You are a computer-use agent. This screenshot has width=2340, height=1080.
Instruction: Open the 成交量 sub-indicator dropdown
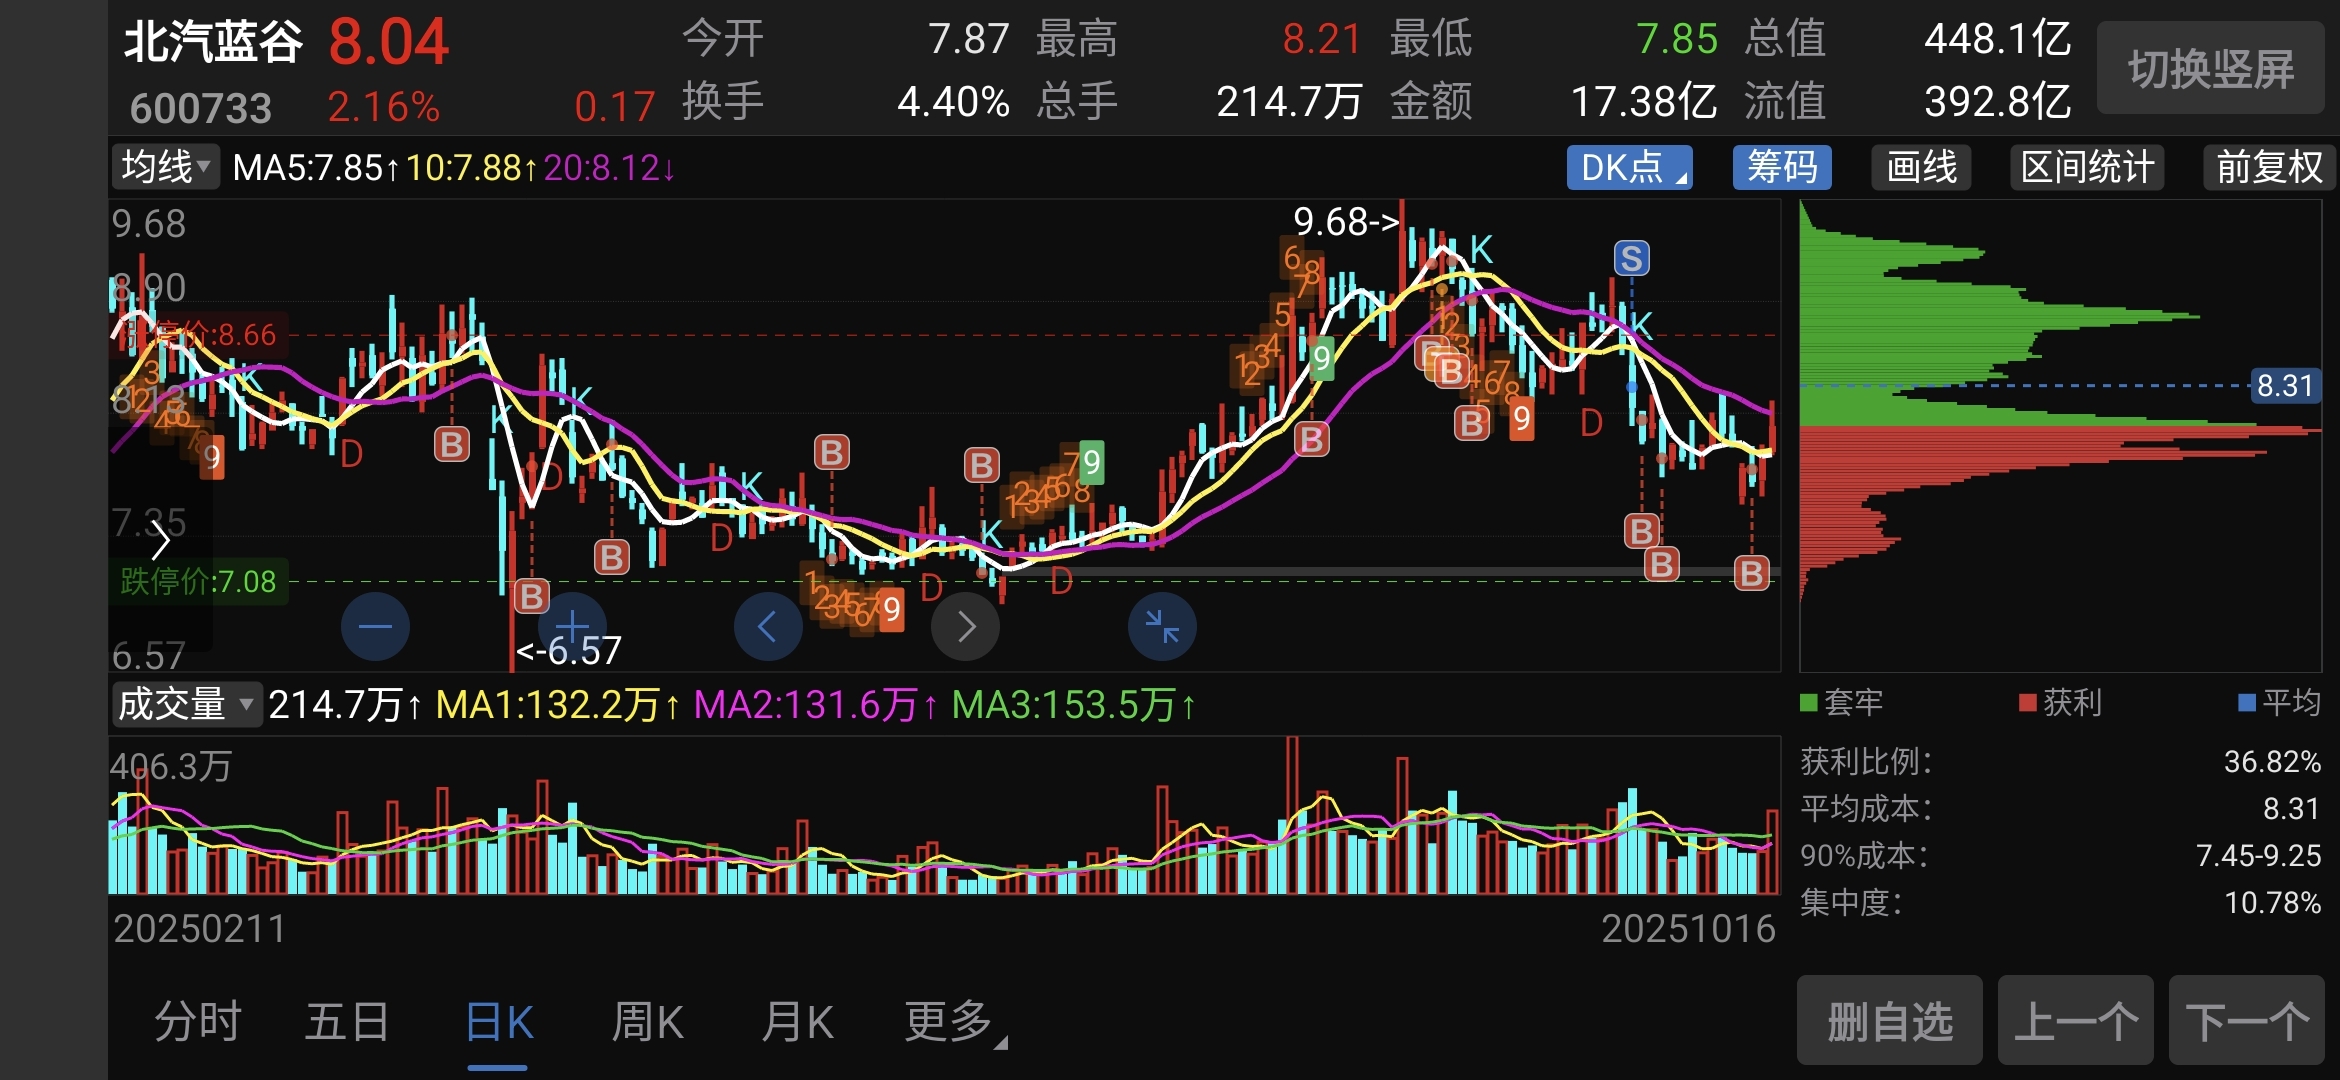[186, 705]
